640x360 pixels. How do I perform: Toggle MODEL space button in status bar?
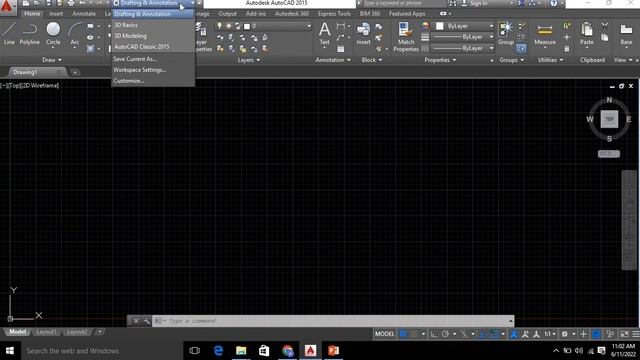tap(384, 334)
